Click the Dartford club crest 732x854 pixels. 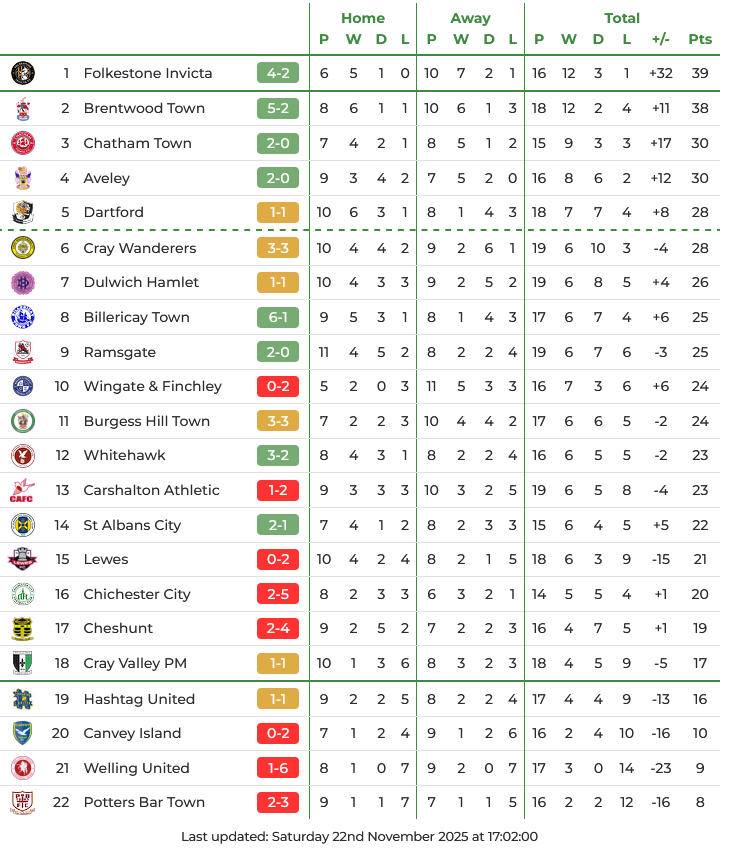pyautogui.click(x=23, y=212)
